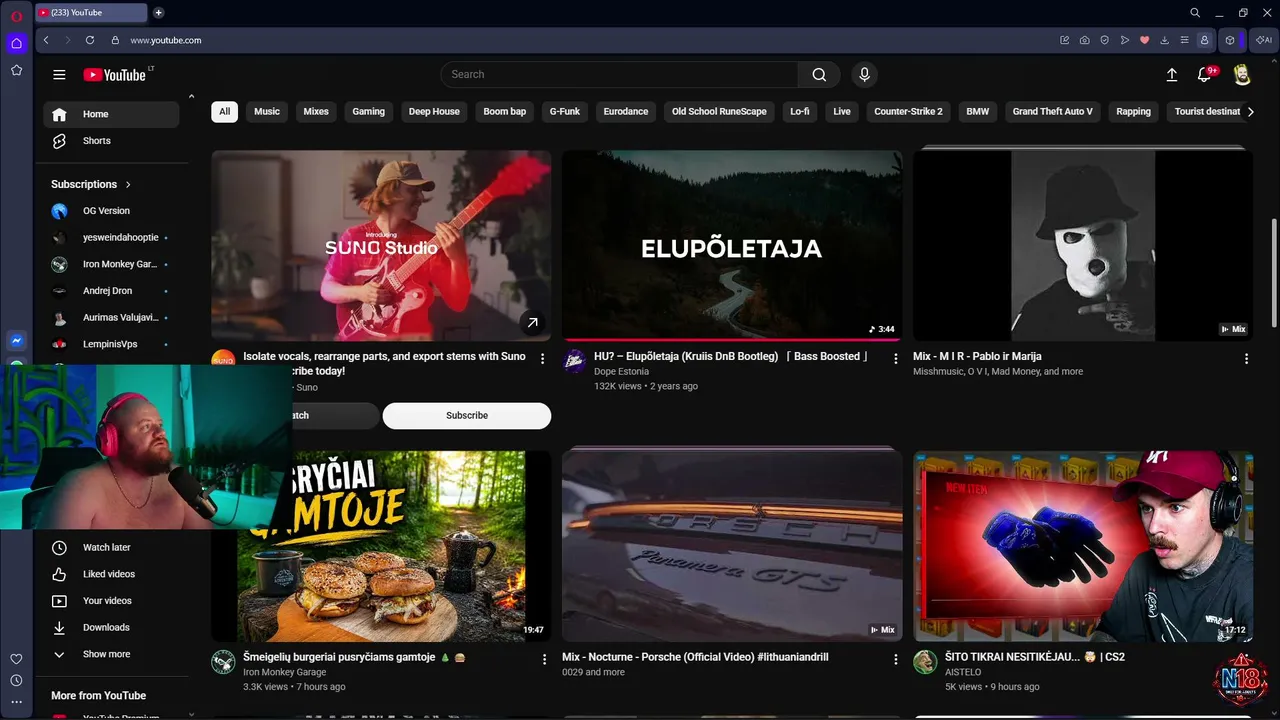Open the ELUPÕLETAJA video thumbnail
The width and height of the screenshot is (1280, 720).
tap(732, 246)
